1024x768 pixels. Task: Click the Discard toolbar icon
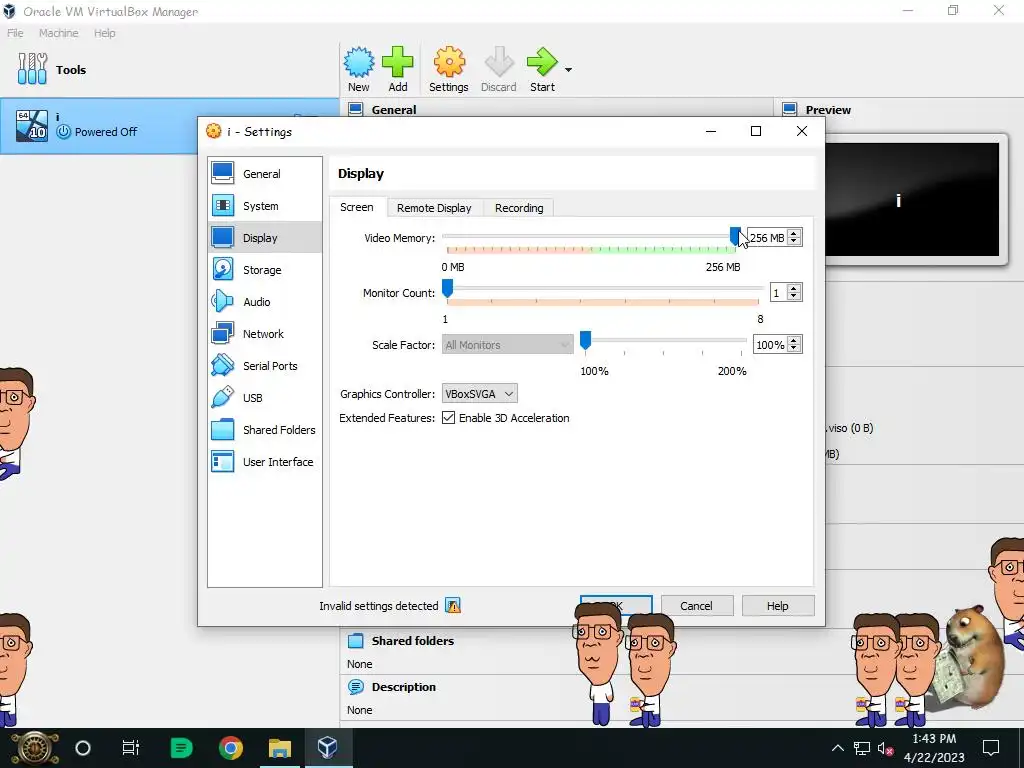click(499, 63)
